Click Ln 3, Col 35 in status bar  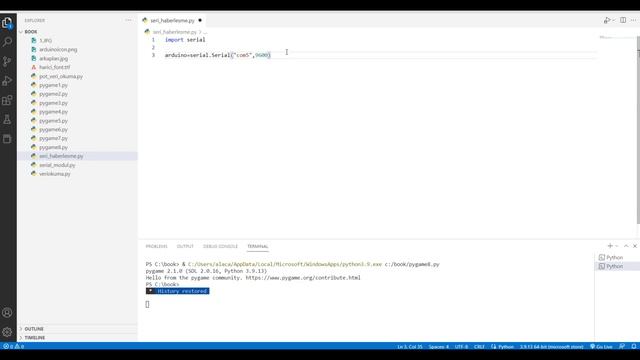tap(410, 347)
